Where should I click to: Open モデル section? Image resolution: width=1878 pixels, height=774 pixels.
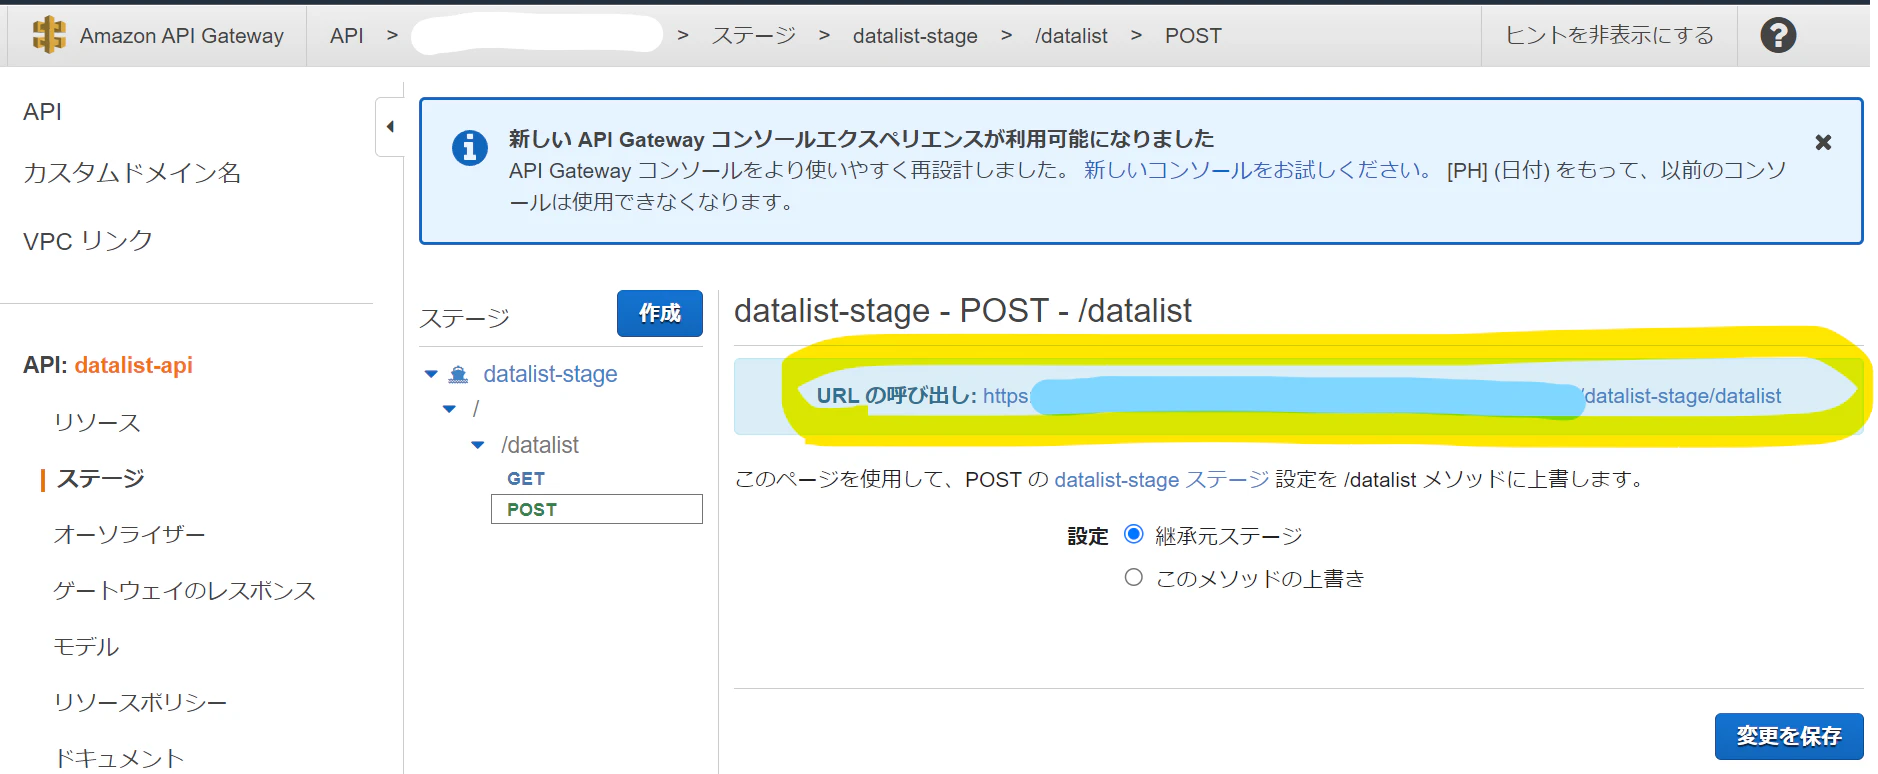point(86,646)
